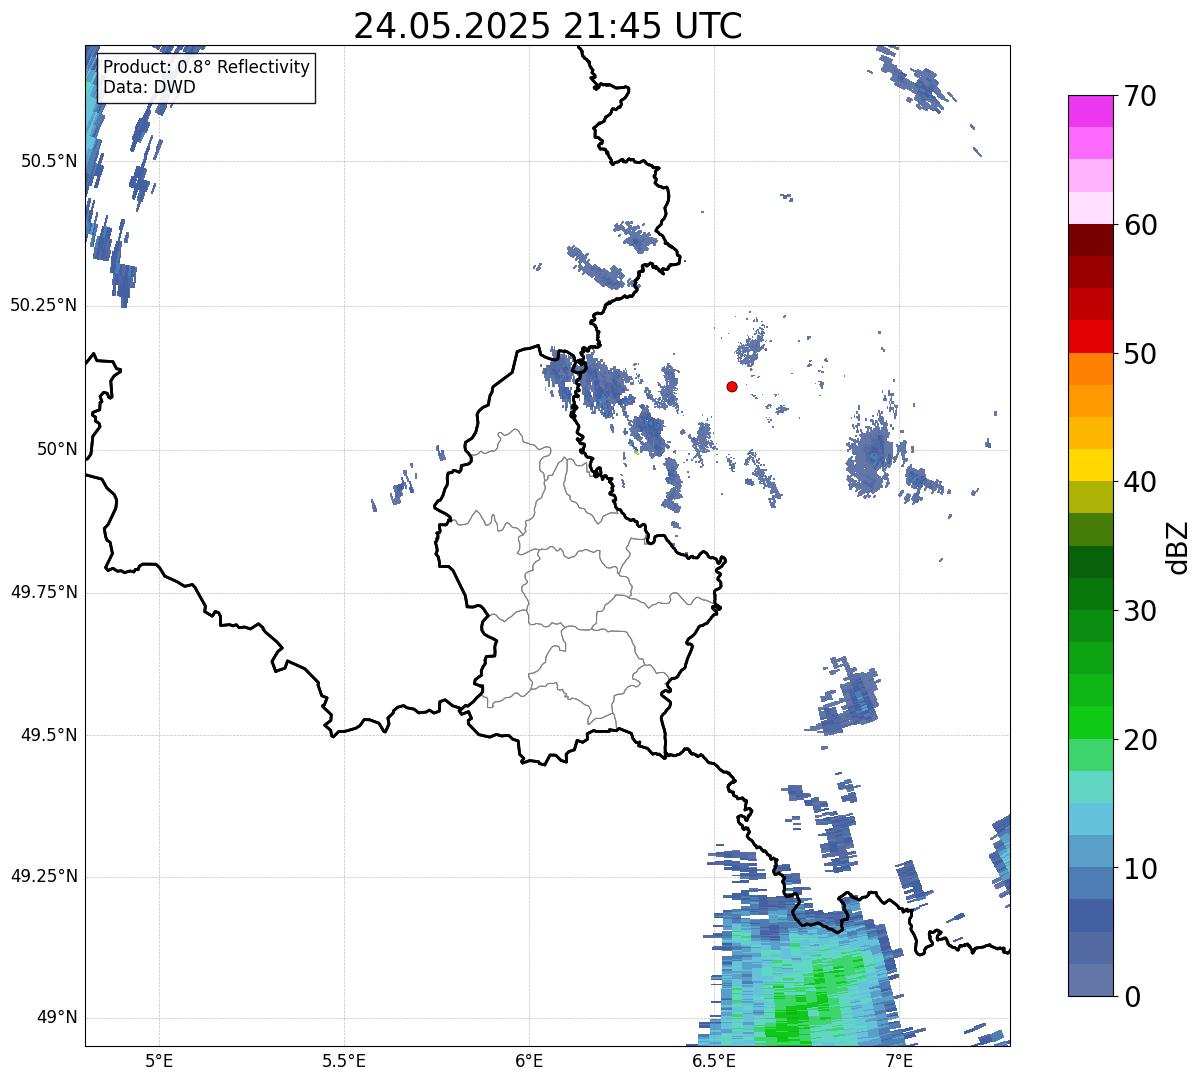1202x1081 pixels.
Task: Click the 6.5°E longitude label
Action: (x=714, y=1060)
